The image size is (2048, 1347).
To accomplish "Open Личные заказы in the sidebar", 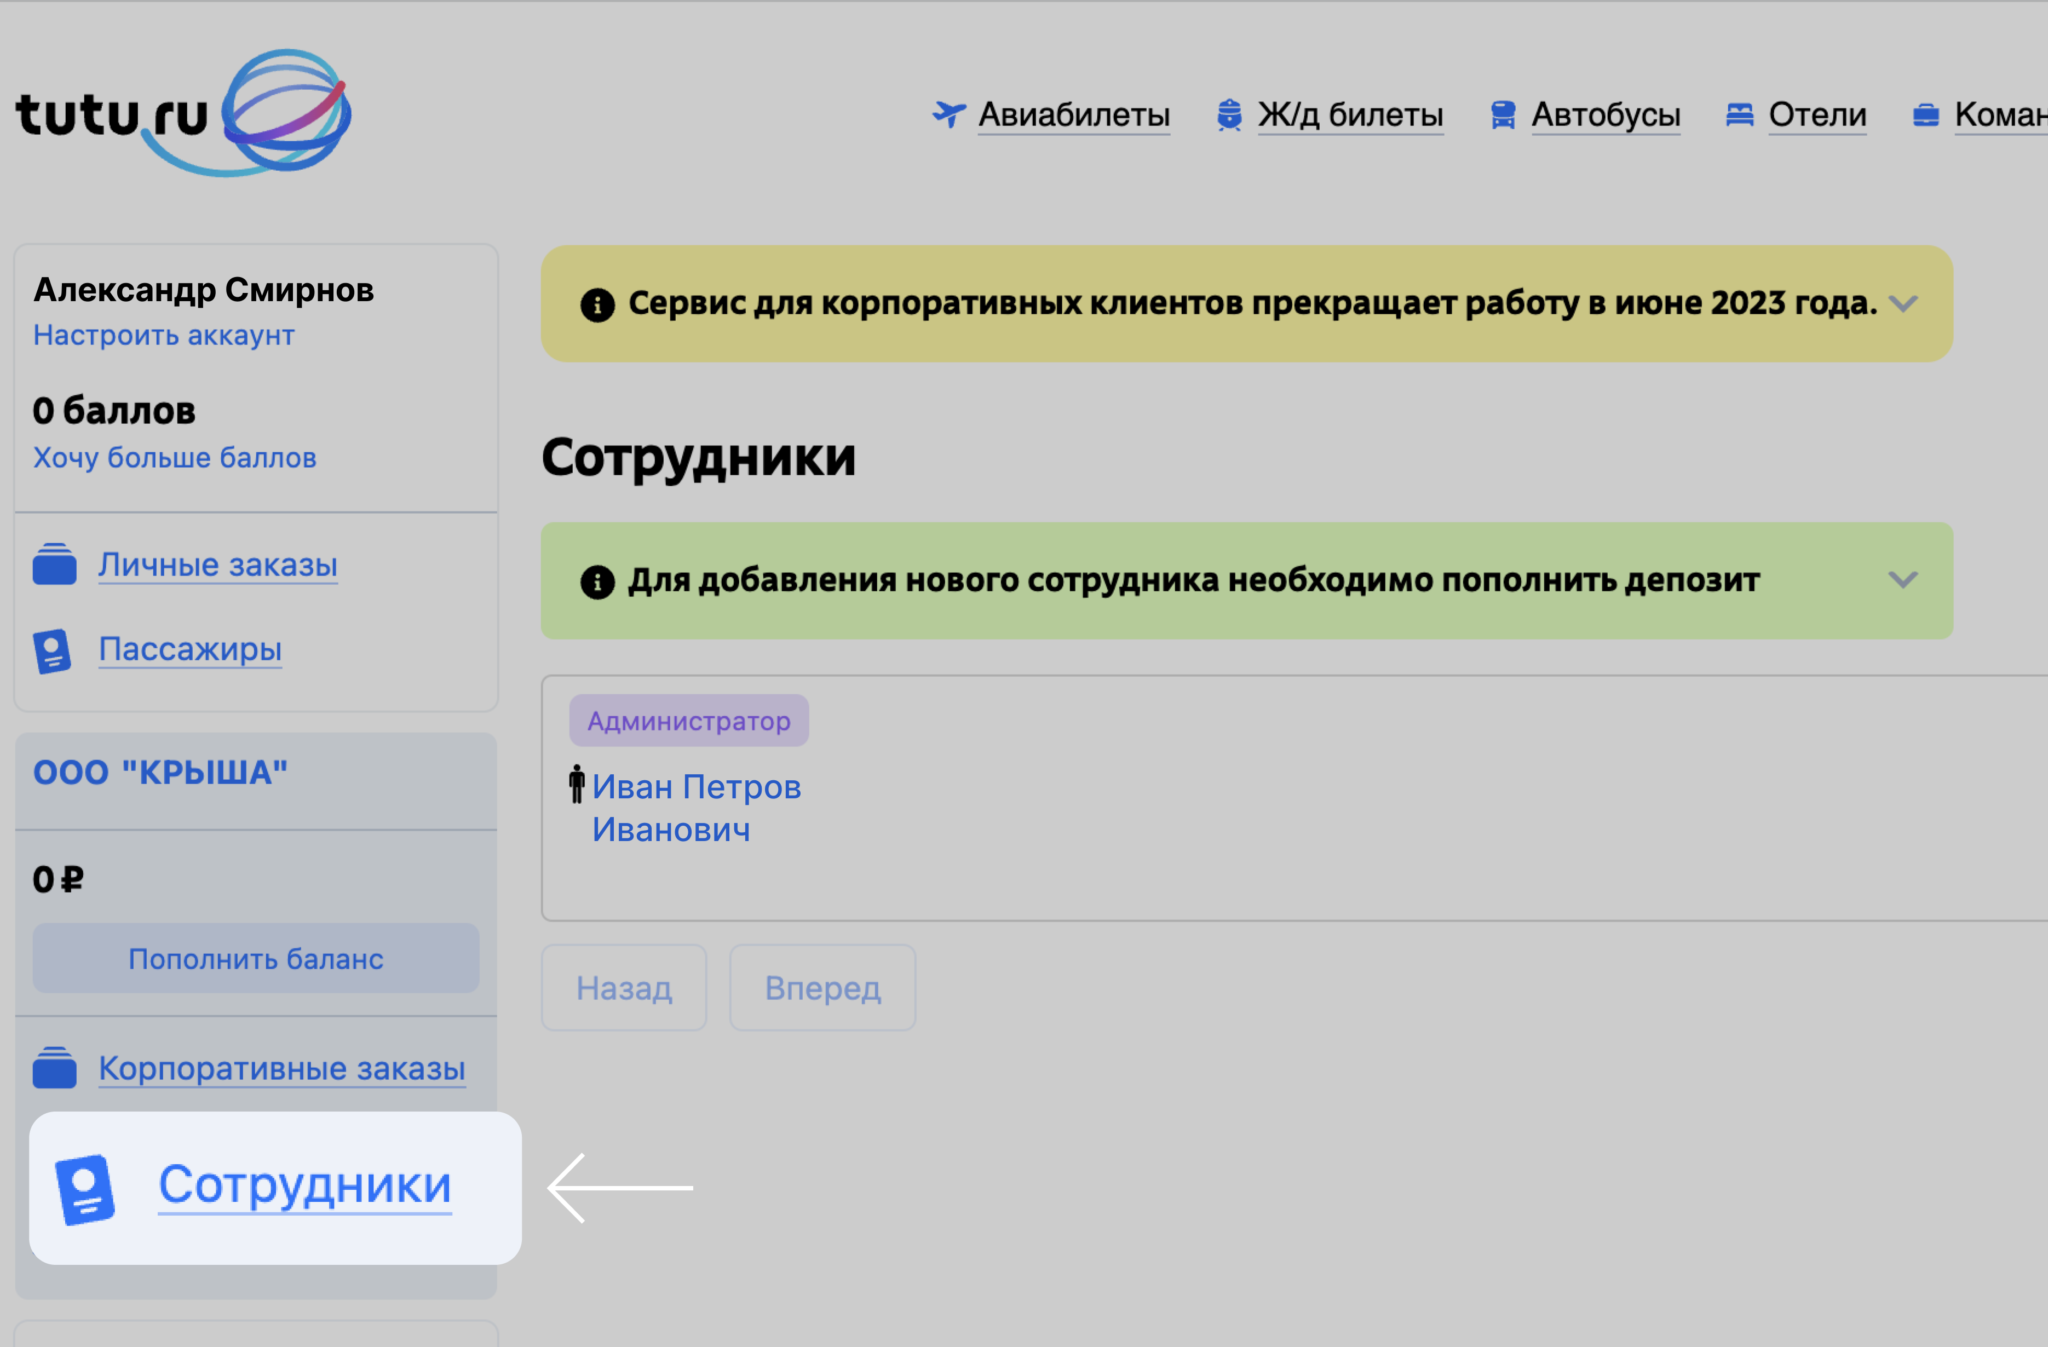I will coord(218,565).
